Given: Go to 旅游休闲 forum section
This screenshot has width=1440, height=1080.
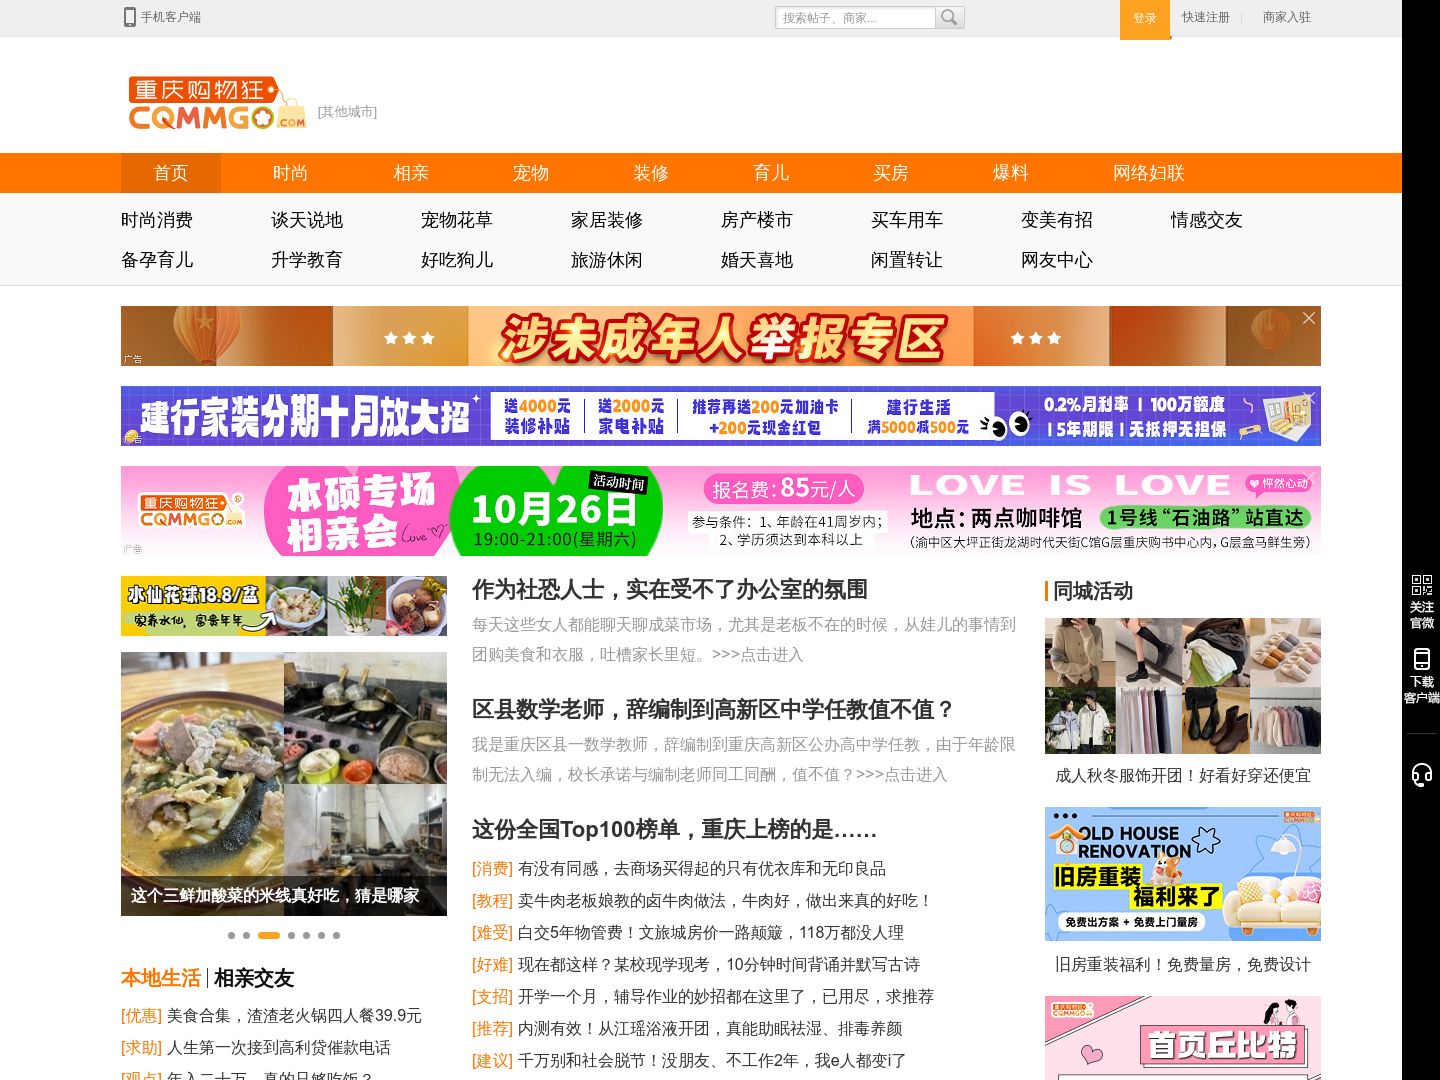Looking at the screenshot, I should click(607, 260).
